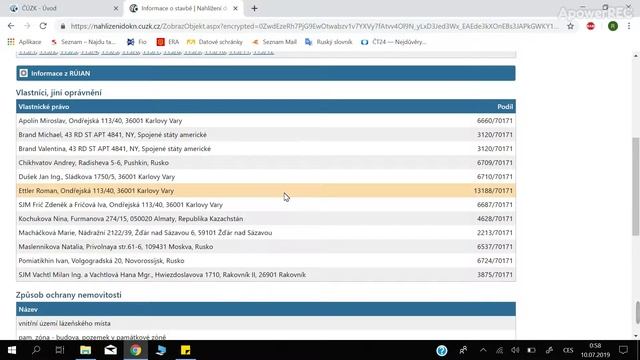The width and height of the screenshot is (640, 360).
Task: Open the Datové schránky bookmark
Action: click(x=215, y=42)
